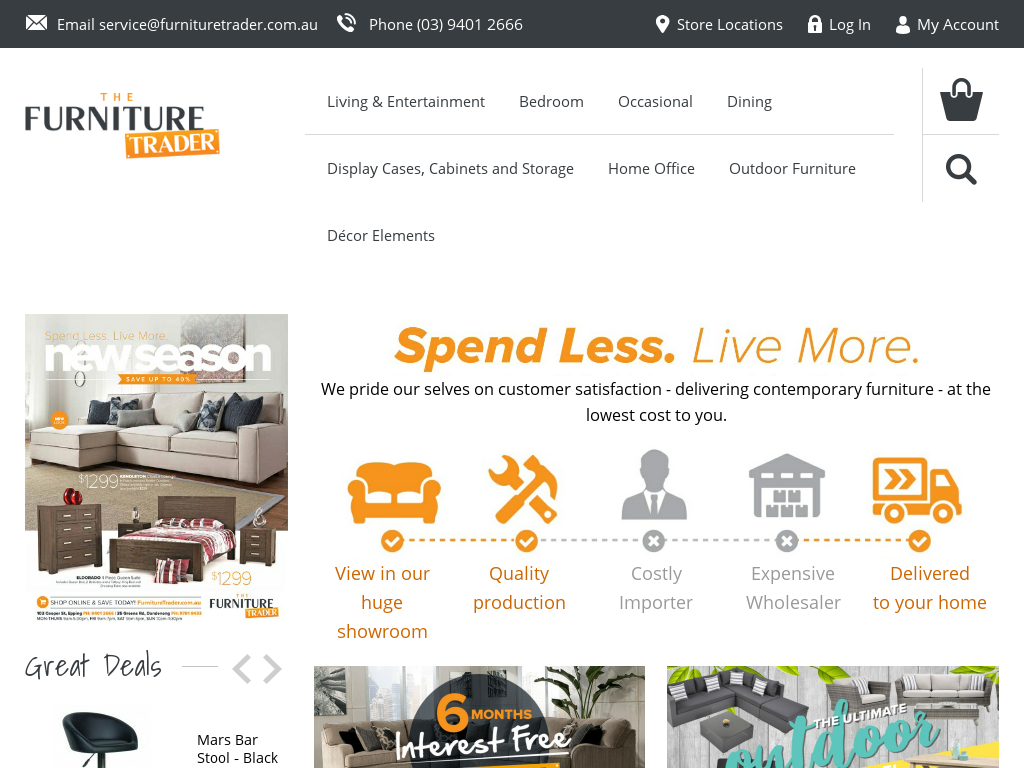This screenshot has width=1024, height=768.
Task: Click the orange delivery truck icon
Action: (x=917, y=490)
